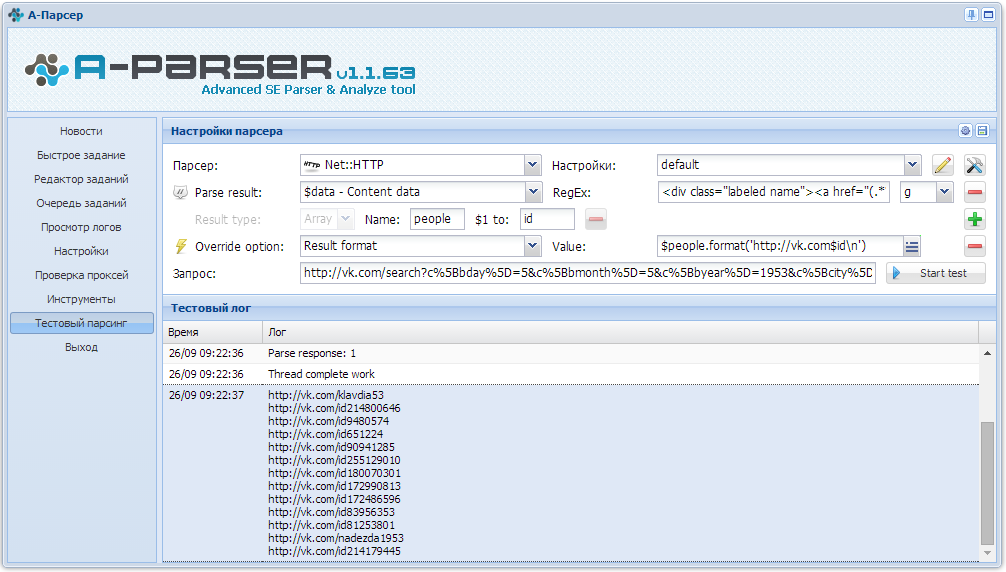Expand the Настройки default dropdown

tap(912, 165)
